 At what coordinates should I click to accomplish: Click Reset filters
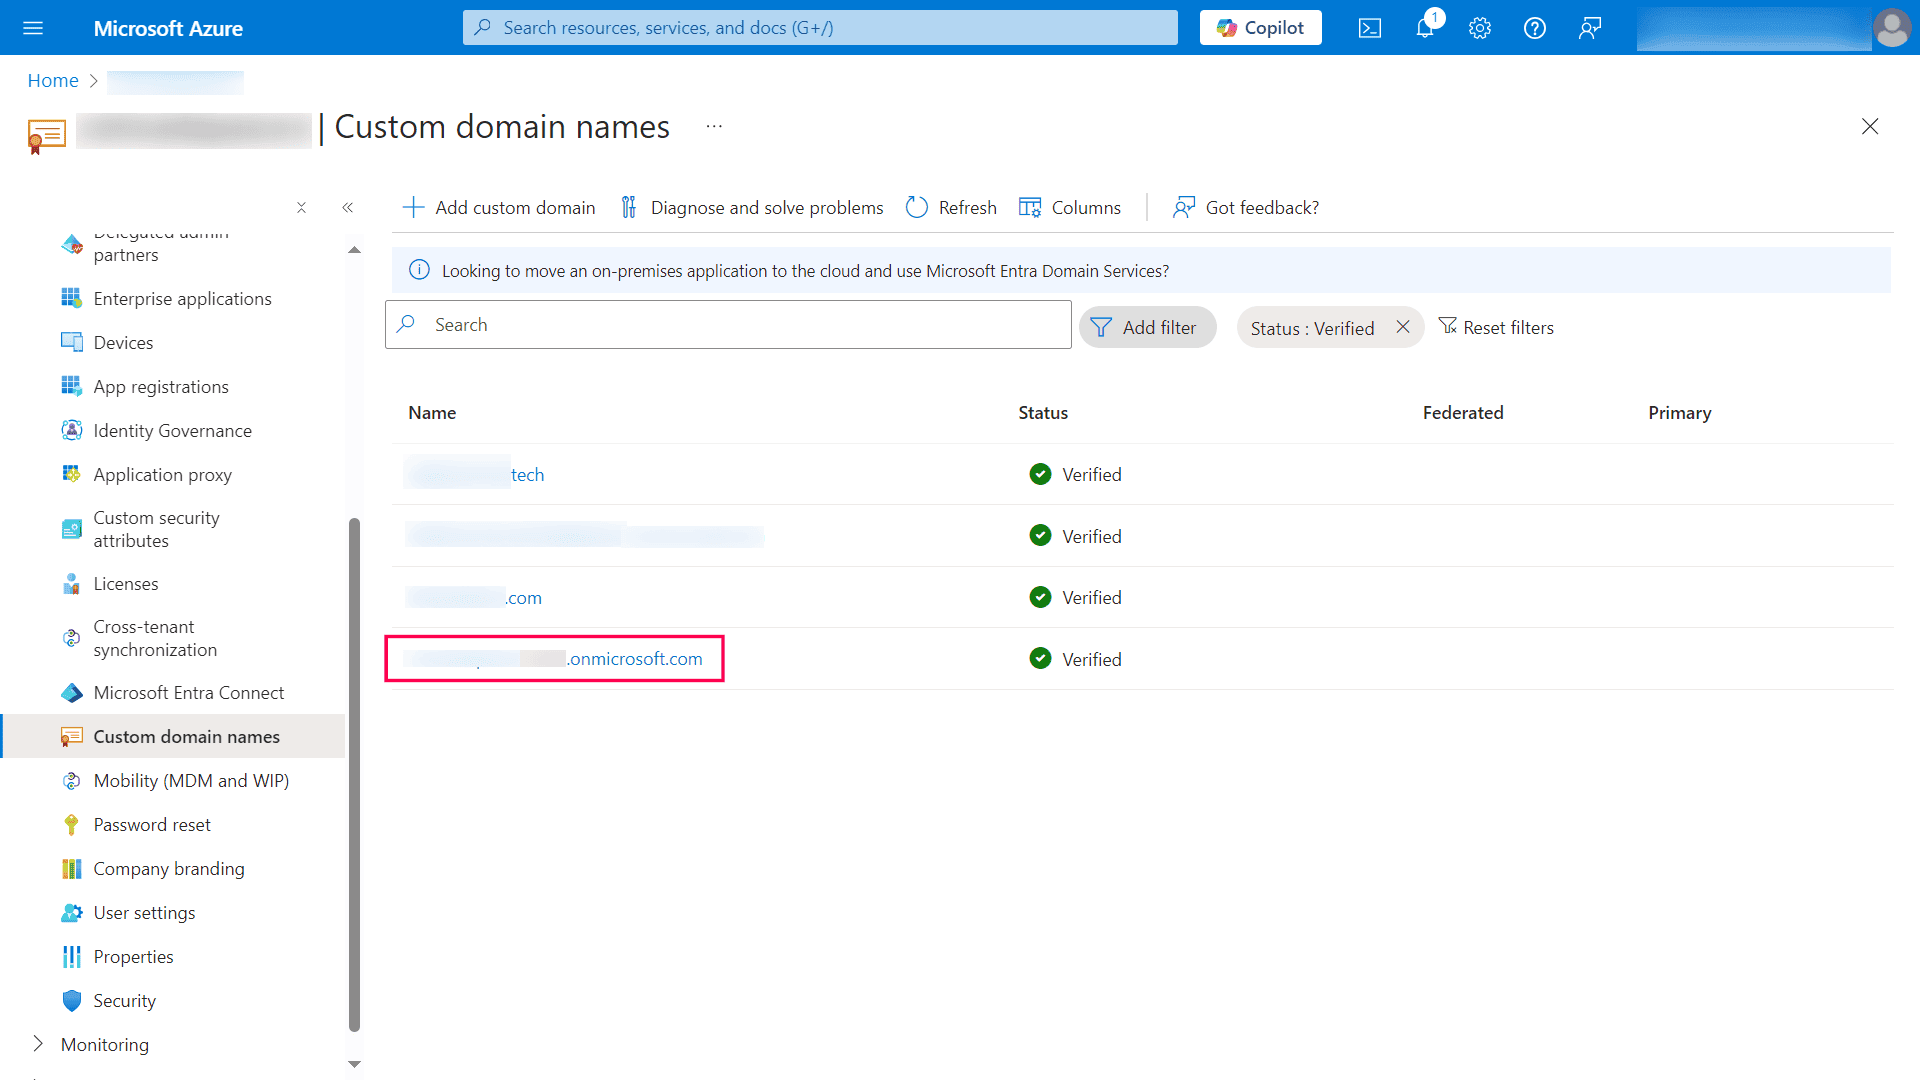[x=1496, y=327]
